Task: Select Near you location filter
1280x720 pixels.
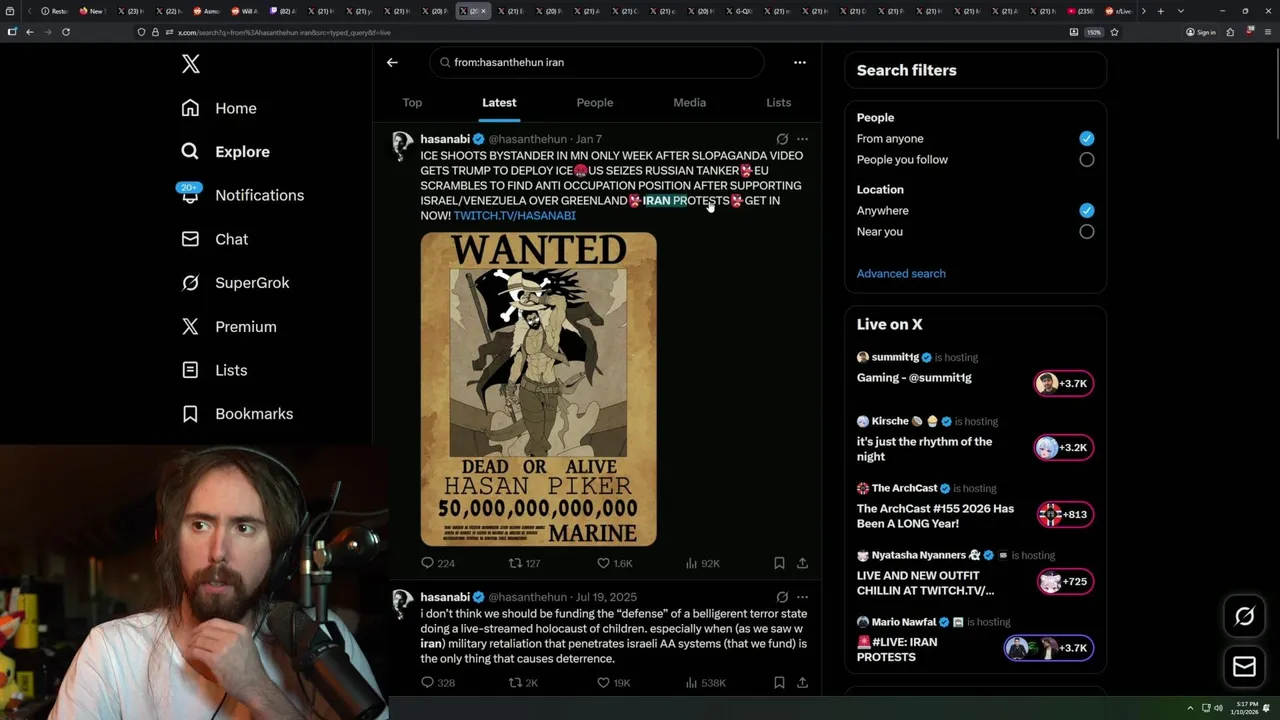Action: [1087, 232]
